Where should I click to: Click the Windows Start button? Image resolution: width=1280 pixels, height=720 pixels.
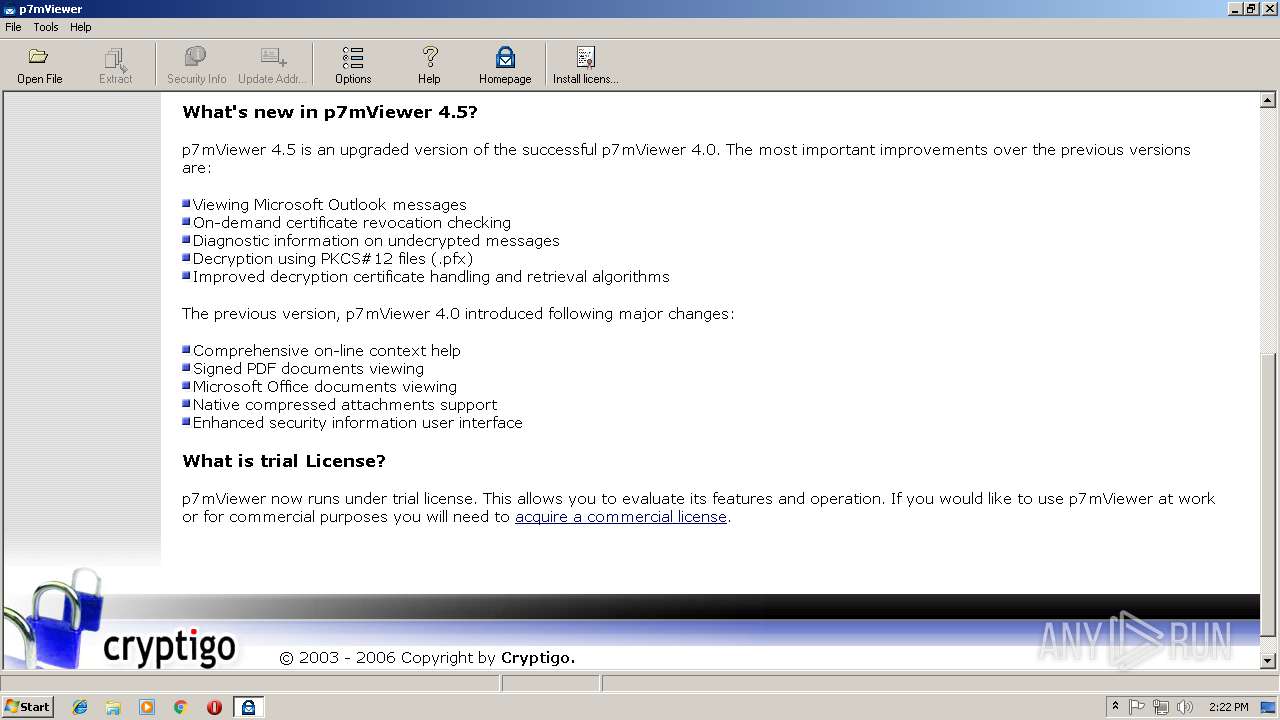click(28, 707)
